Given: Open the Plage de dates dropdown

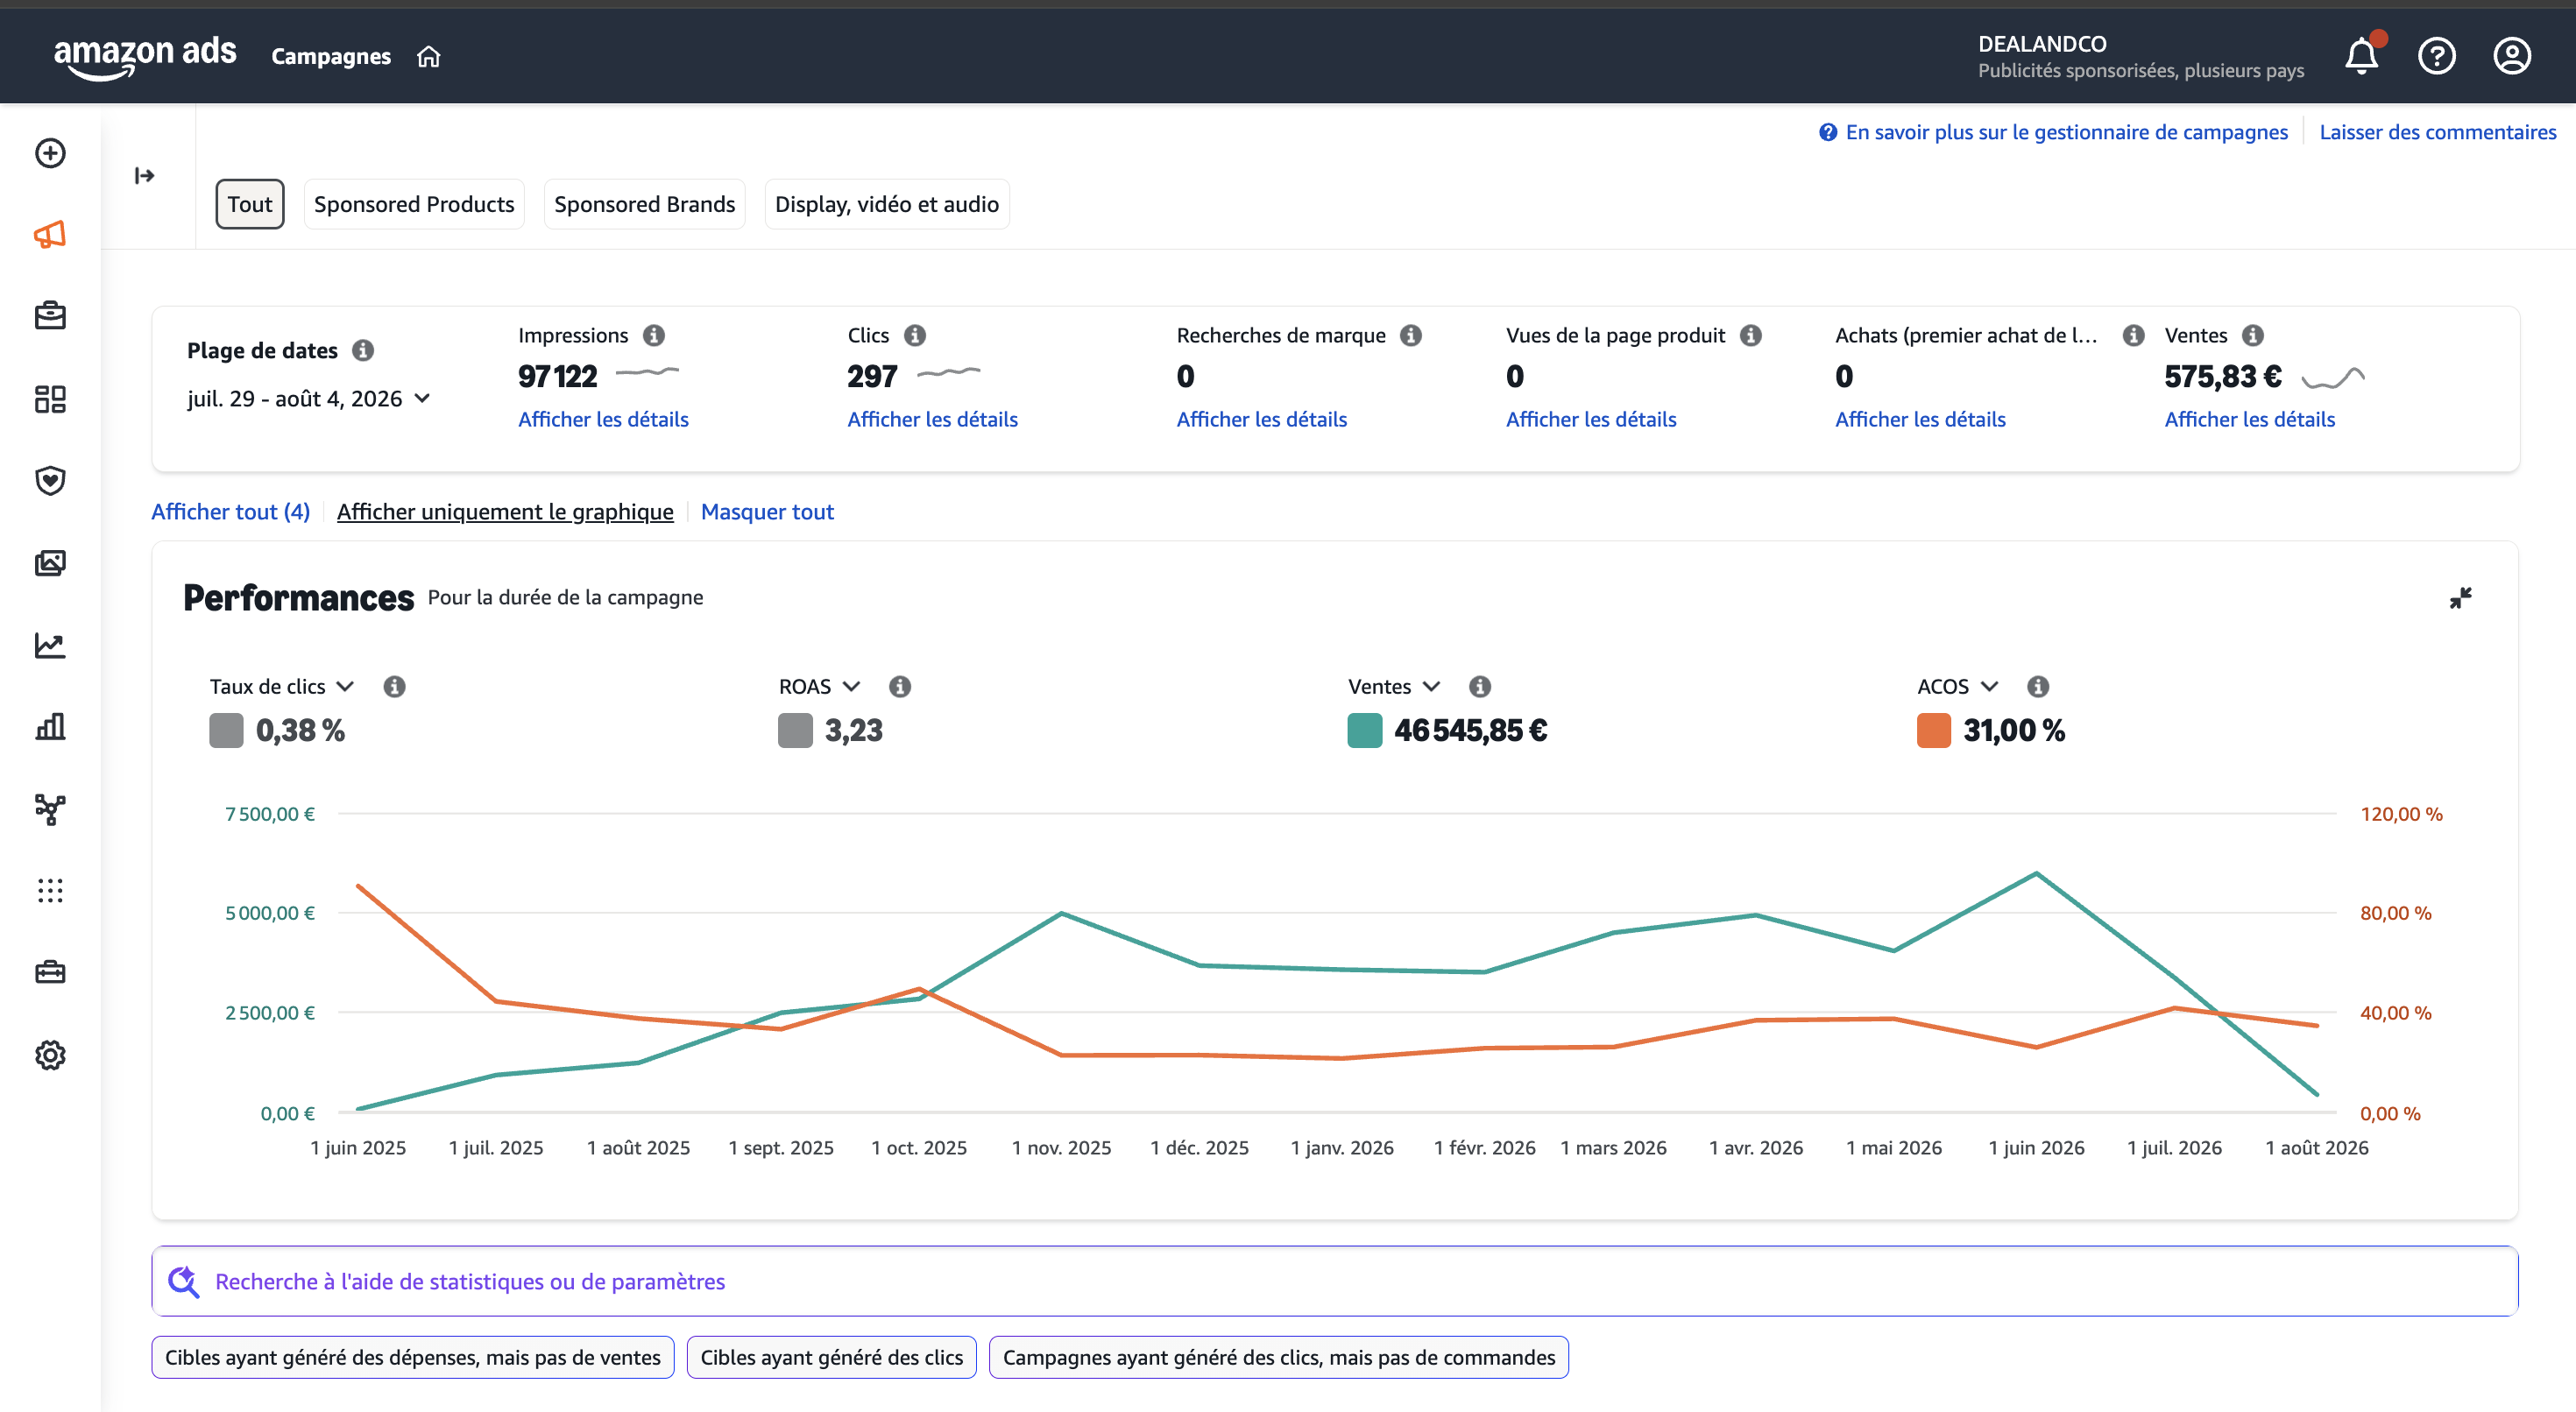Looking at the screenshot, I should click(309, 399).
